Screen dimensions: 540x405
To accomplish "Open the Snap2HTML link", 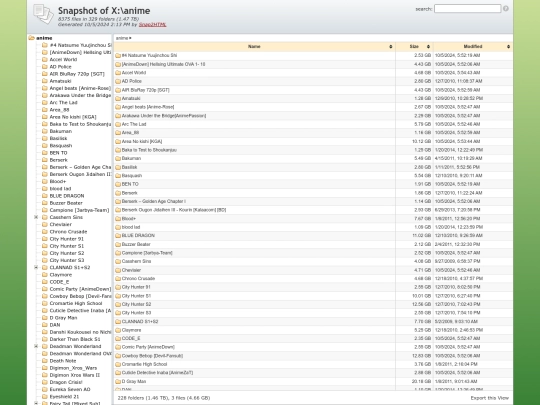I will 152,24.
